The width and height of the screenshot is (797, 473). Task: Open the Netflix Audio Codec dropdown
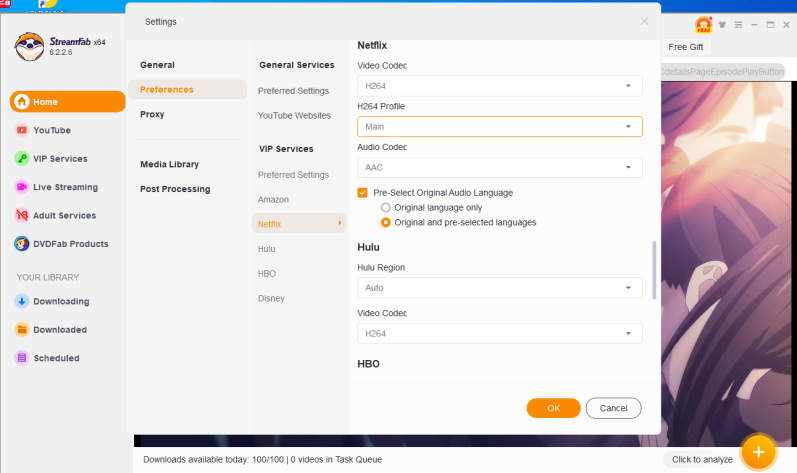pos(499,167)
